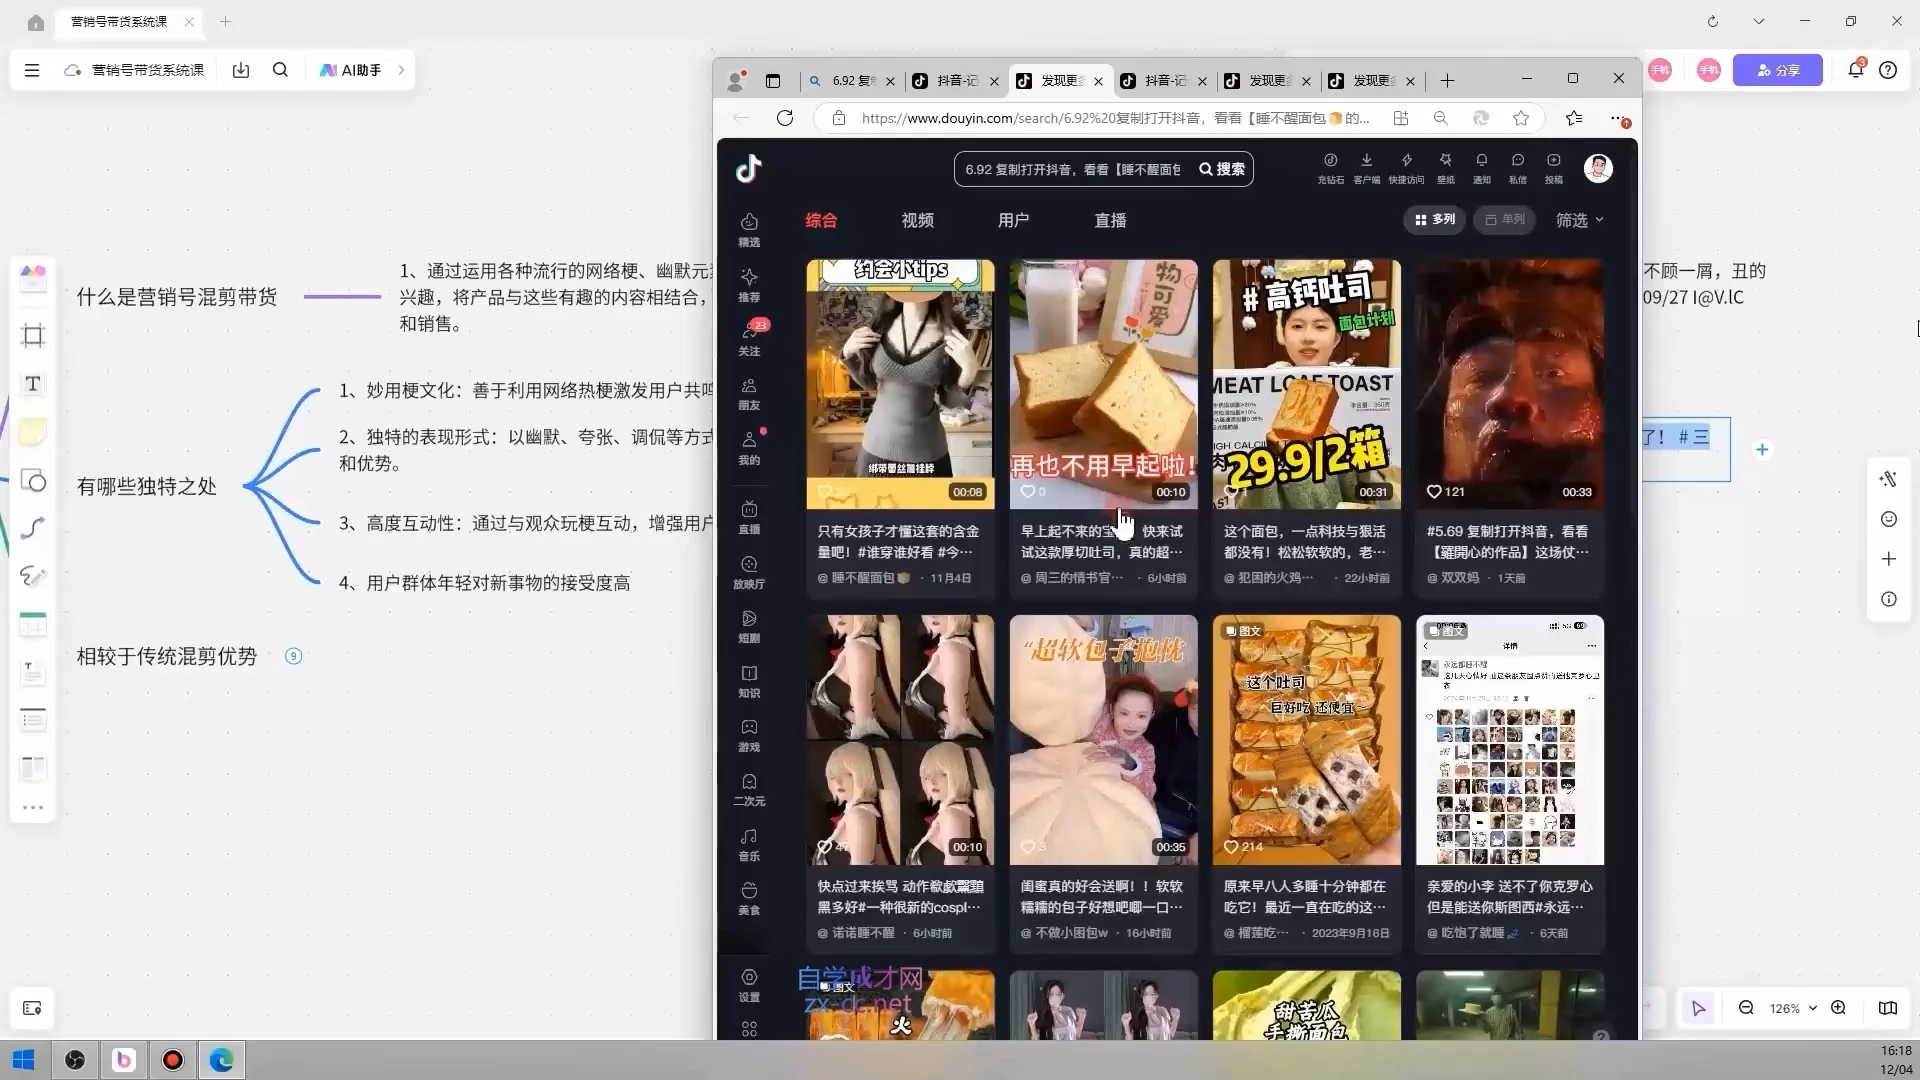Select the 抖音-记 browser tab

(x=955, y=81)
